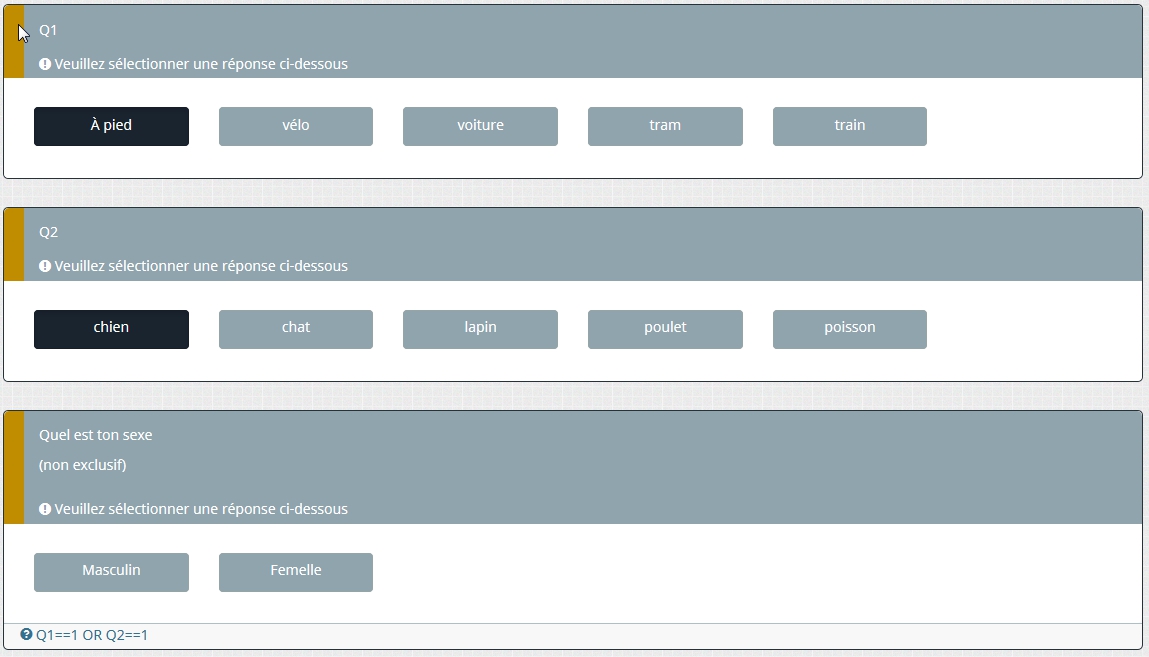Screen dimensions: 1149x657
Task: Click the warning icon under 'Quel est ton sexe'
Action: (x=45, y=509)
